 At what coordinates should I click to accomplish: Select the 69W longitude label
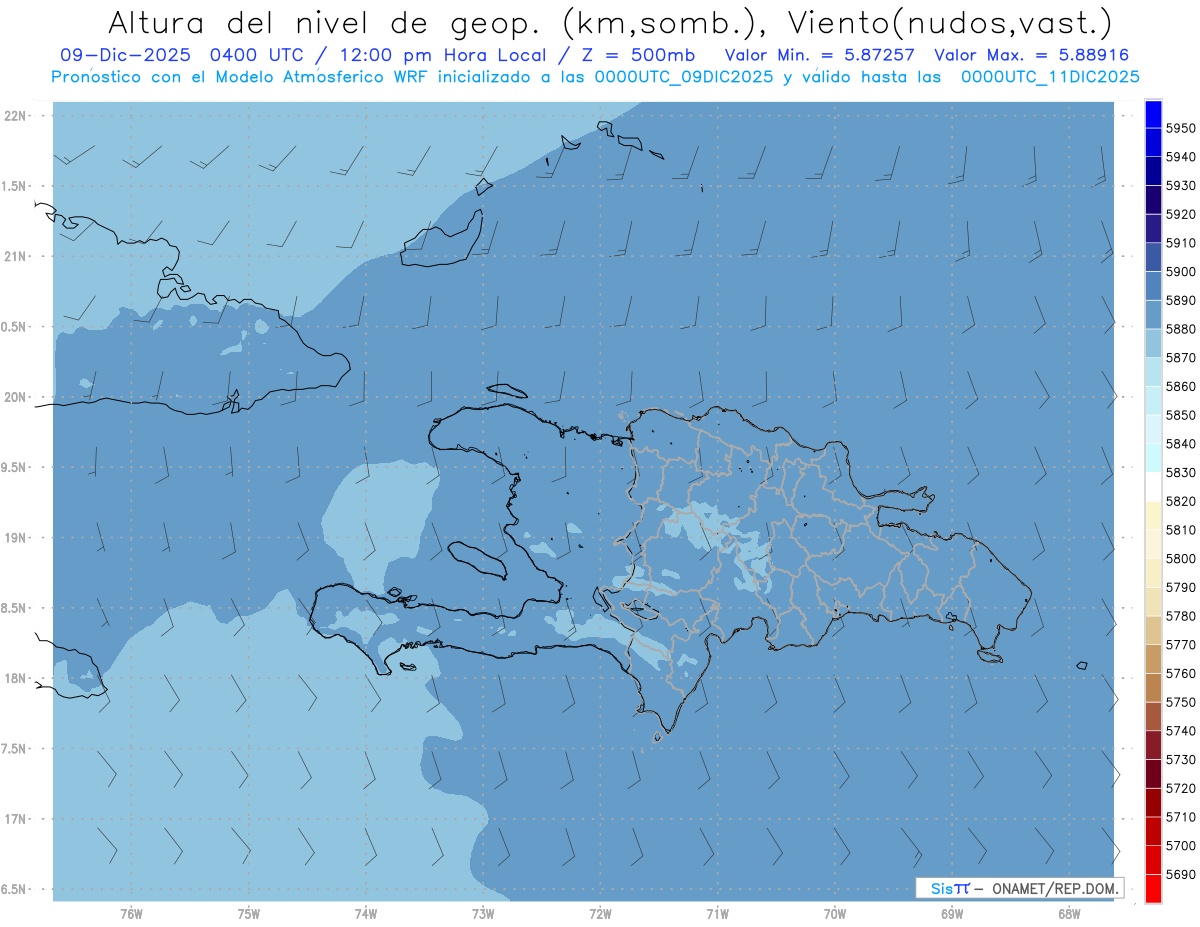[952, 913]
